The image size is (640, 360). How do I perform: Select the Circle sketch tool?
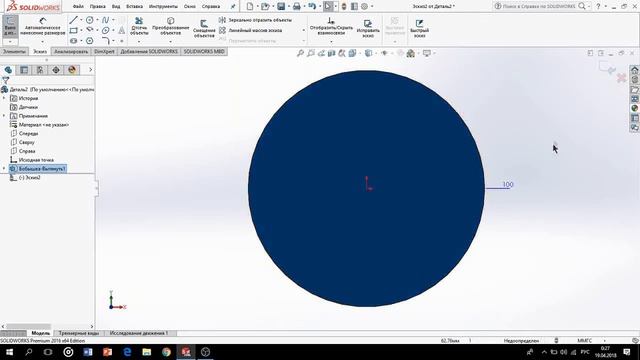pos(89,20)
